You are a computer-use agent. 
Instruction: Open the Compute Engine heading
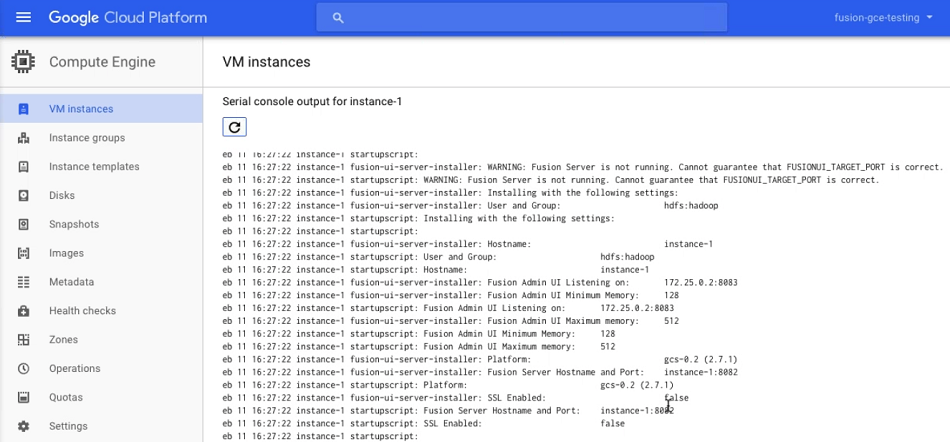[x=102, y=62]
